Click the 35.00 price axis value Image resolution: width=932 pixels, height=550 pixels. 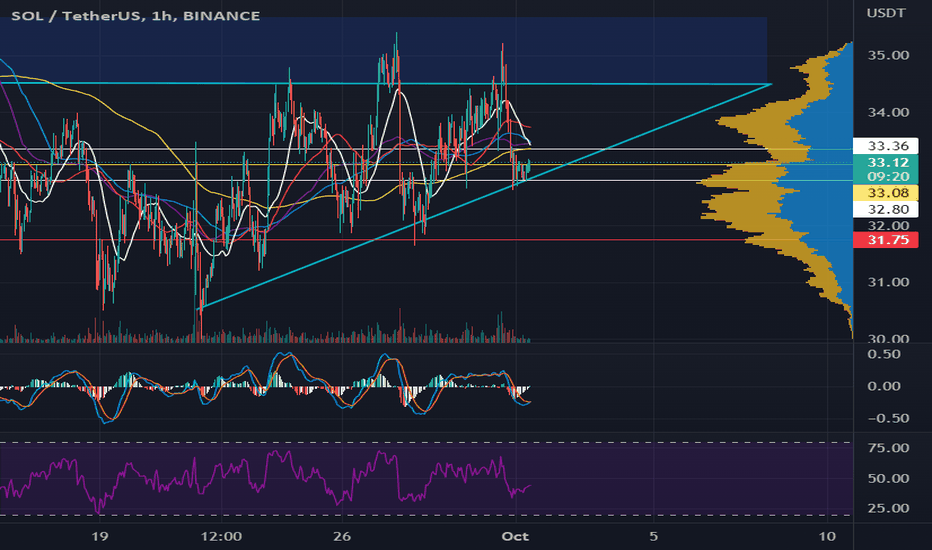[x=888, y=55]
